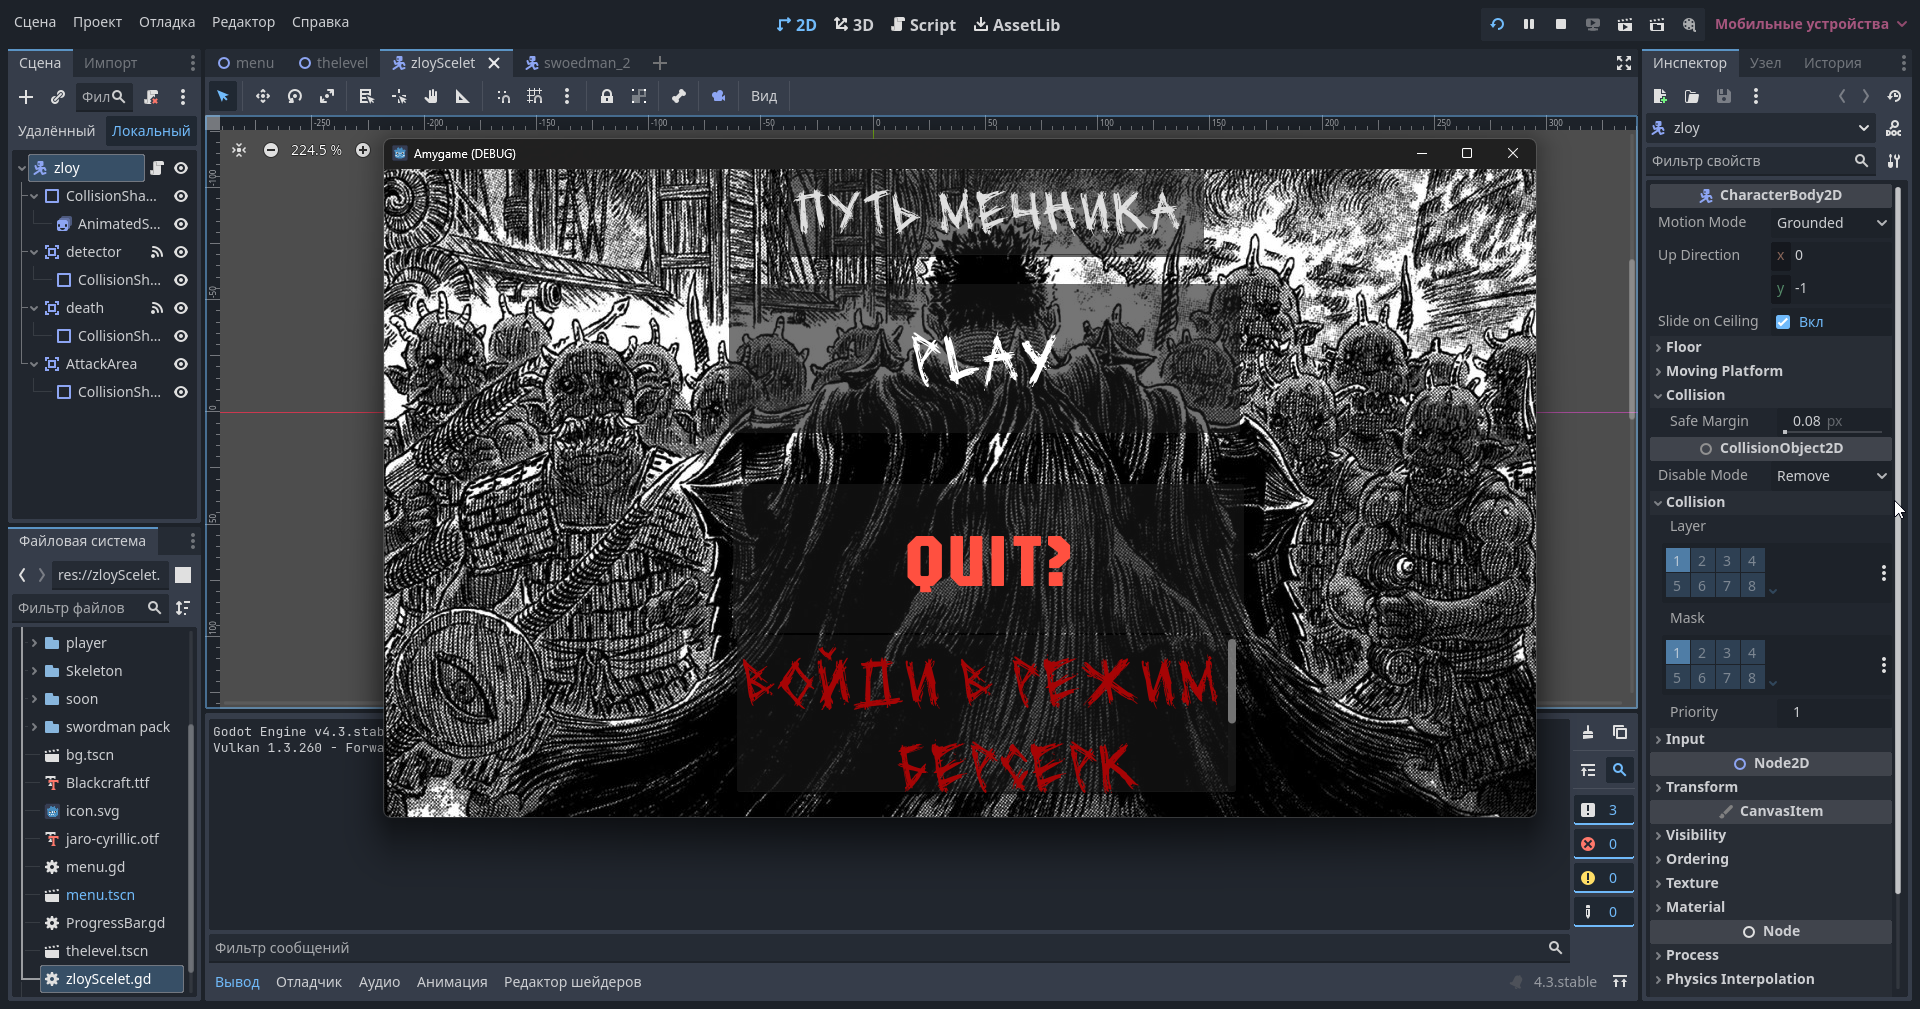Viewport: 1920px width, 1009px height.
Task: Copy the output log selection
Action: 1620,732
